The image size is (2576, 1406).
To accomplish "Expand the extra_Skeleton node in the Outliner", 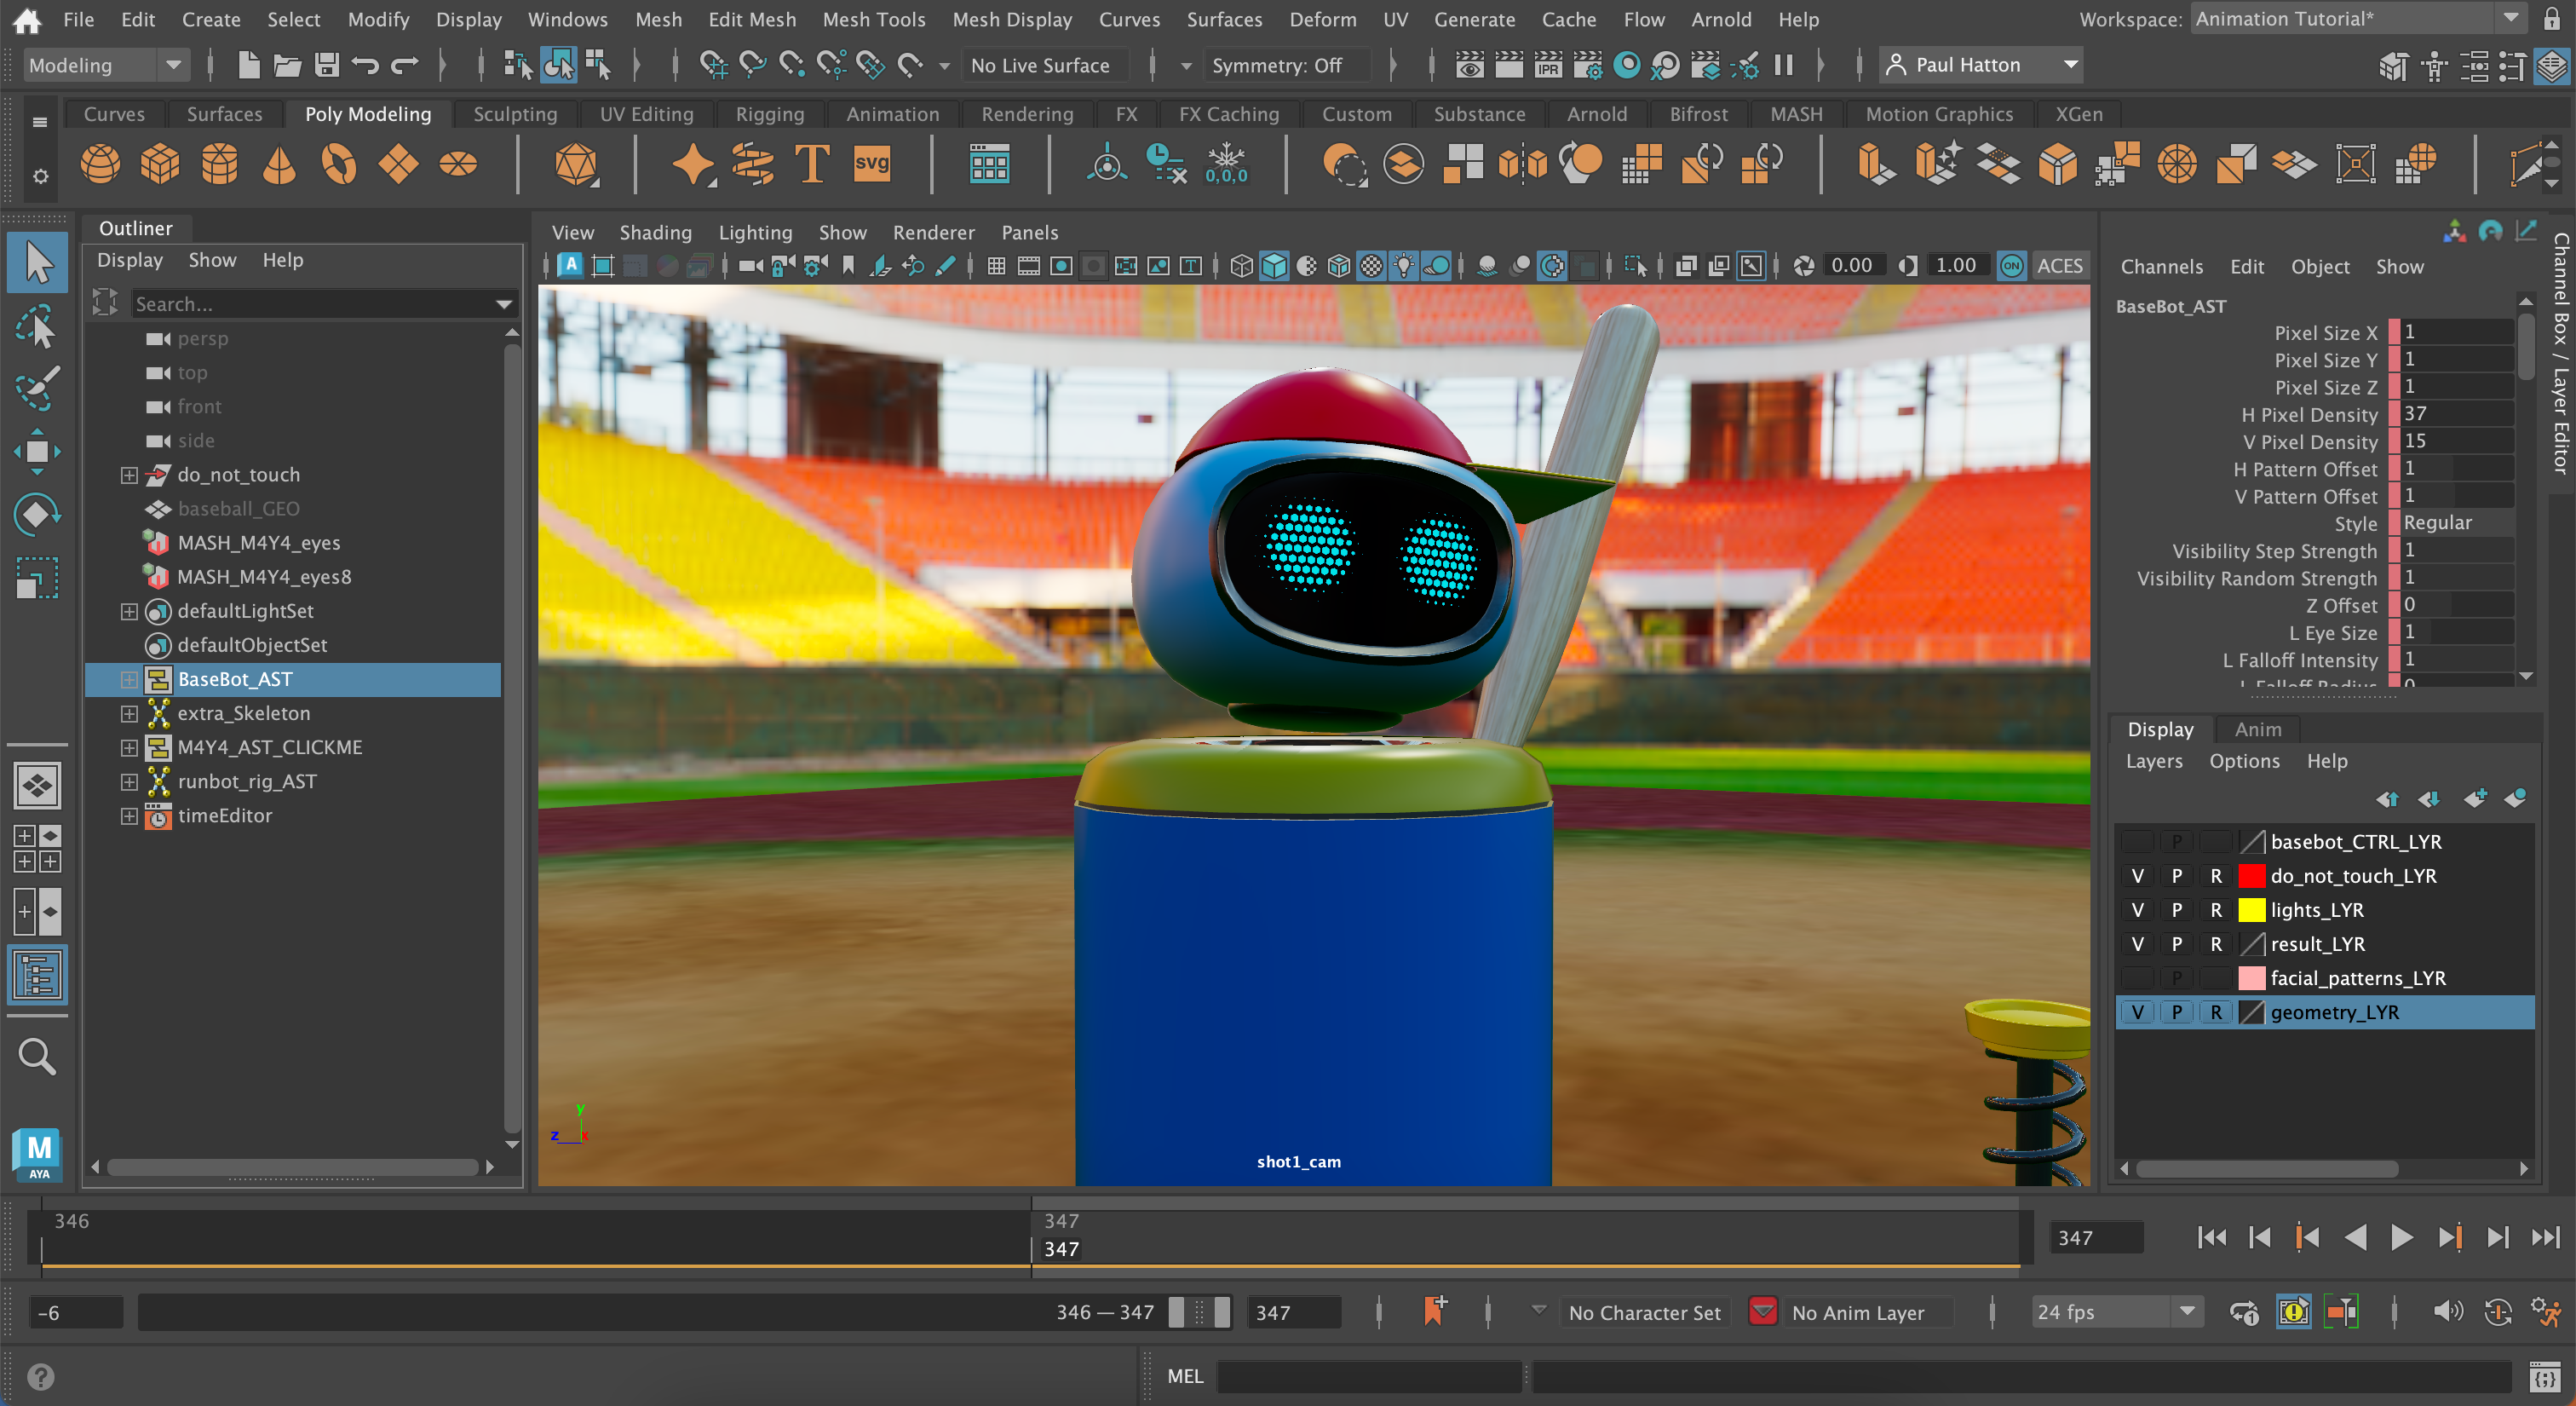I will click(129, 713).
